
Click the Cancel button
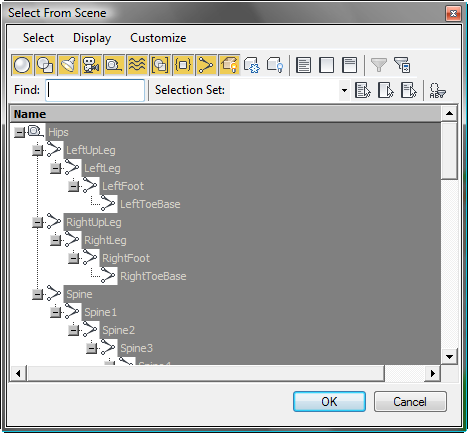[x=410, y=401]
